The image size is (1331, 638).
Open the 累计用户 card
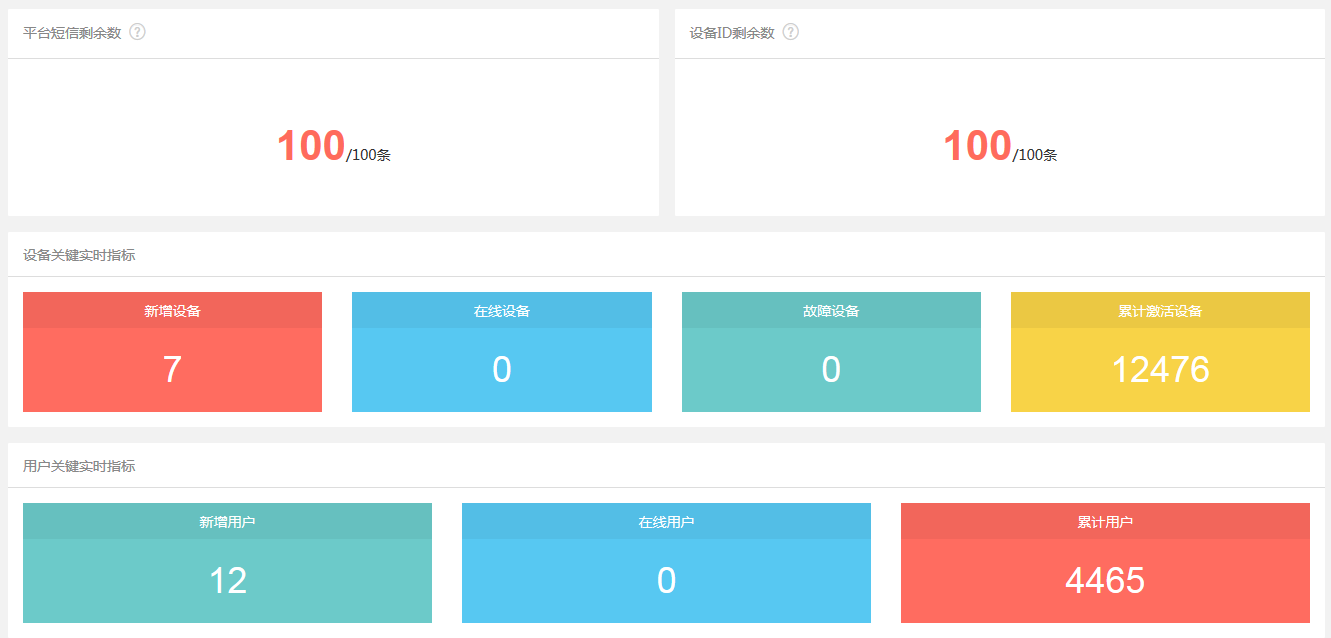click(1105, 519)
